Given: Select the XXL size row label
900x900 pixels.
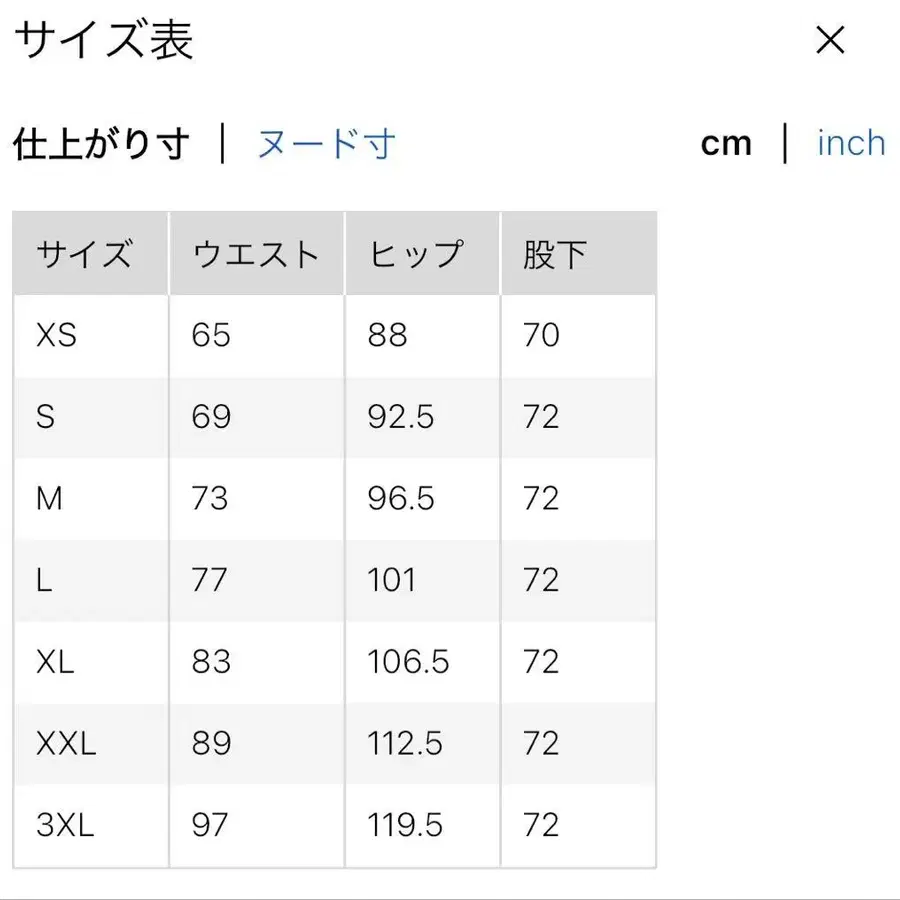Looking at the screenshot, I should [68, 744].
